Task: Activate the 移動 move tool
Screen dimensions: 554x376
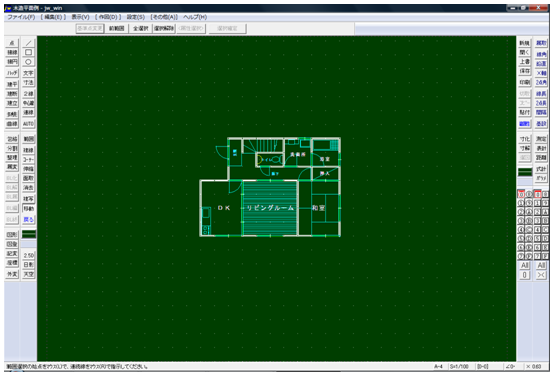Action: click(28, 208)
